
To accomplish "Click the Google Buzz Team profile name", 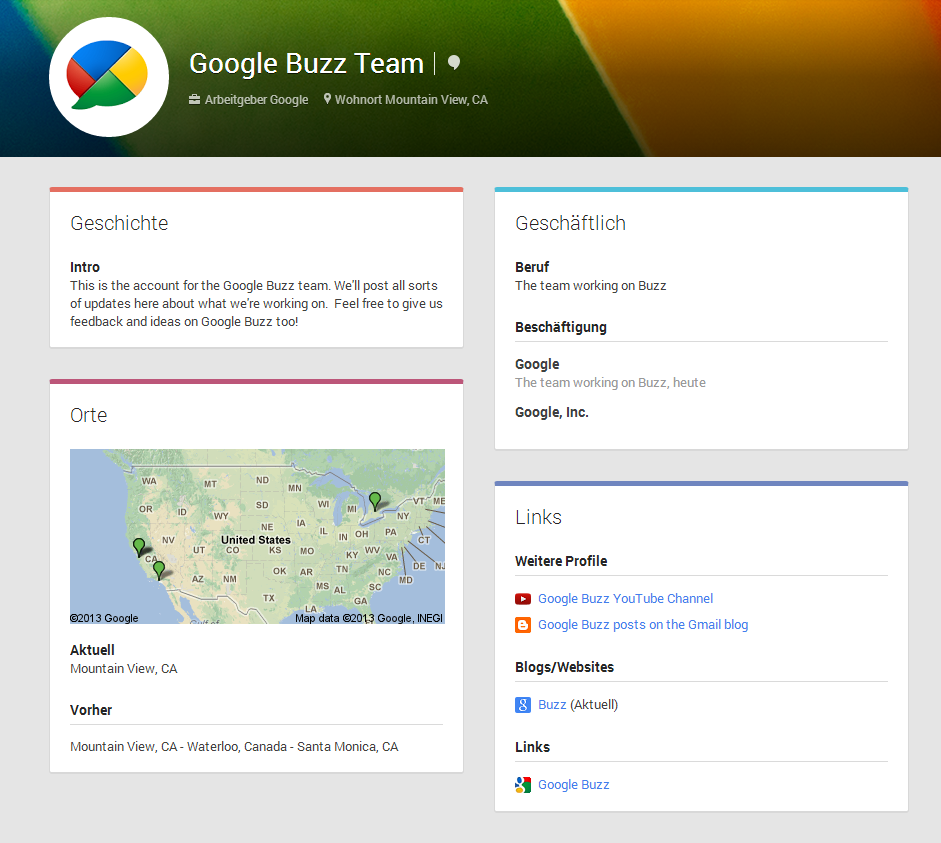I will coord(307,63).
